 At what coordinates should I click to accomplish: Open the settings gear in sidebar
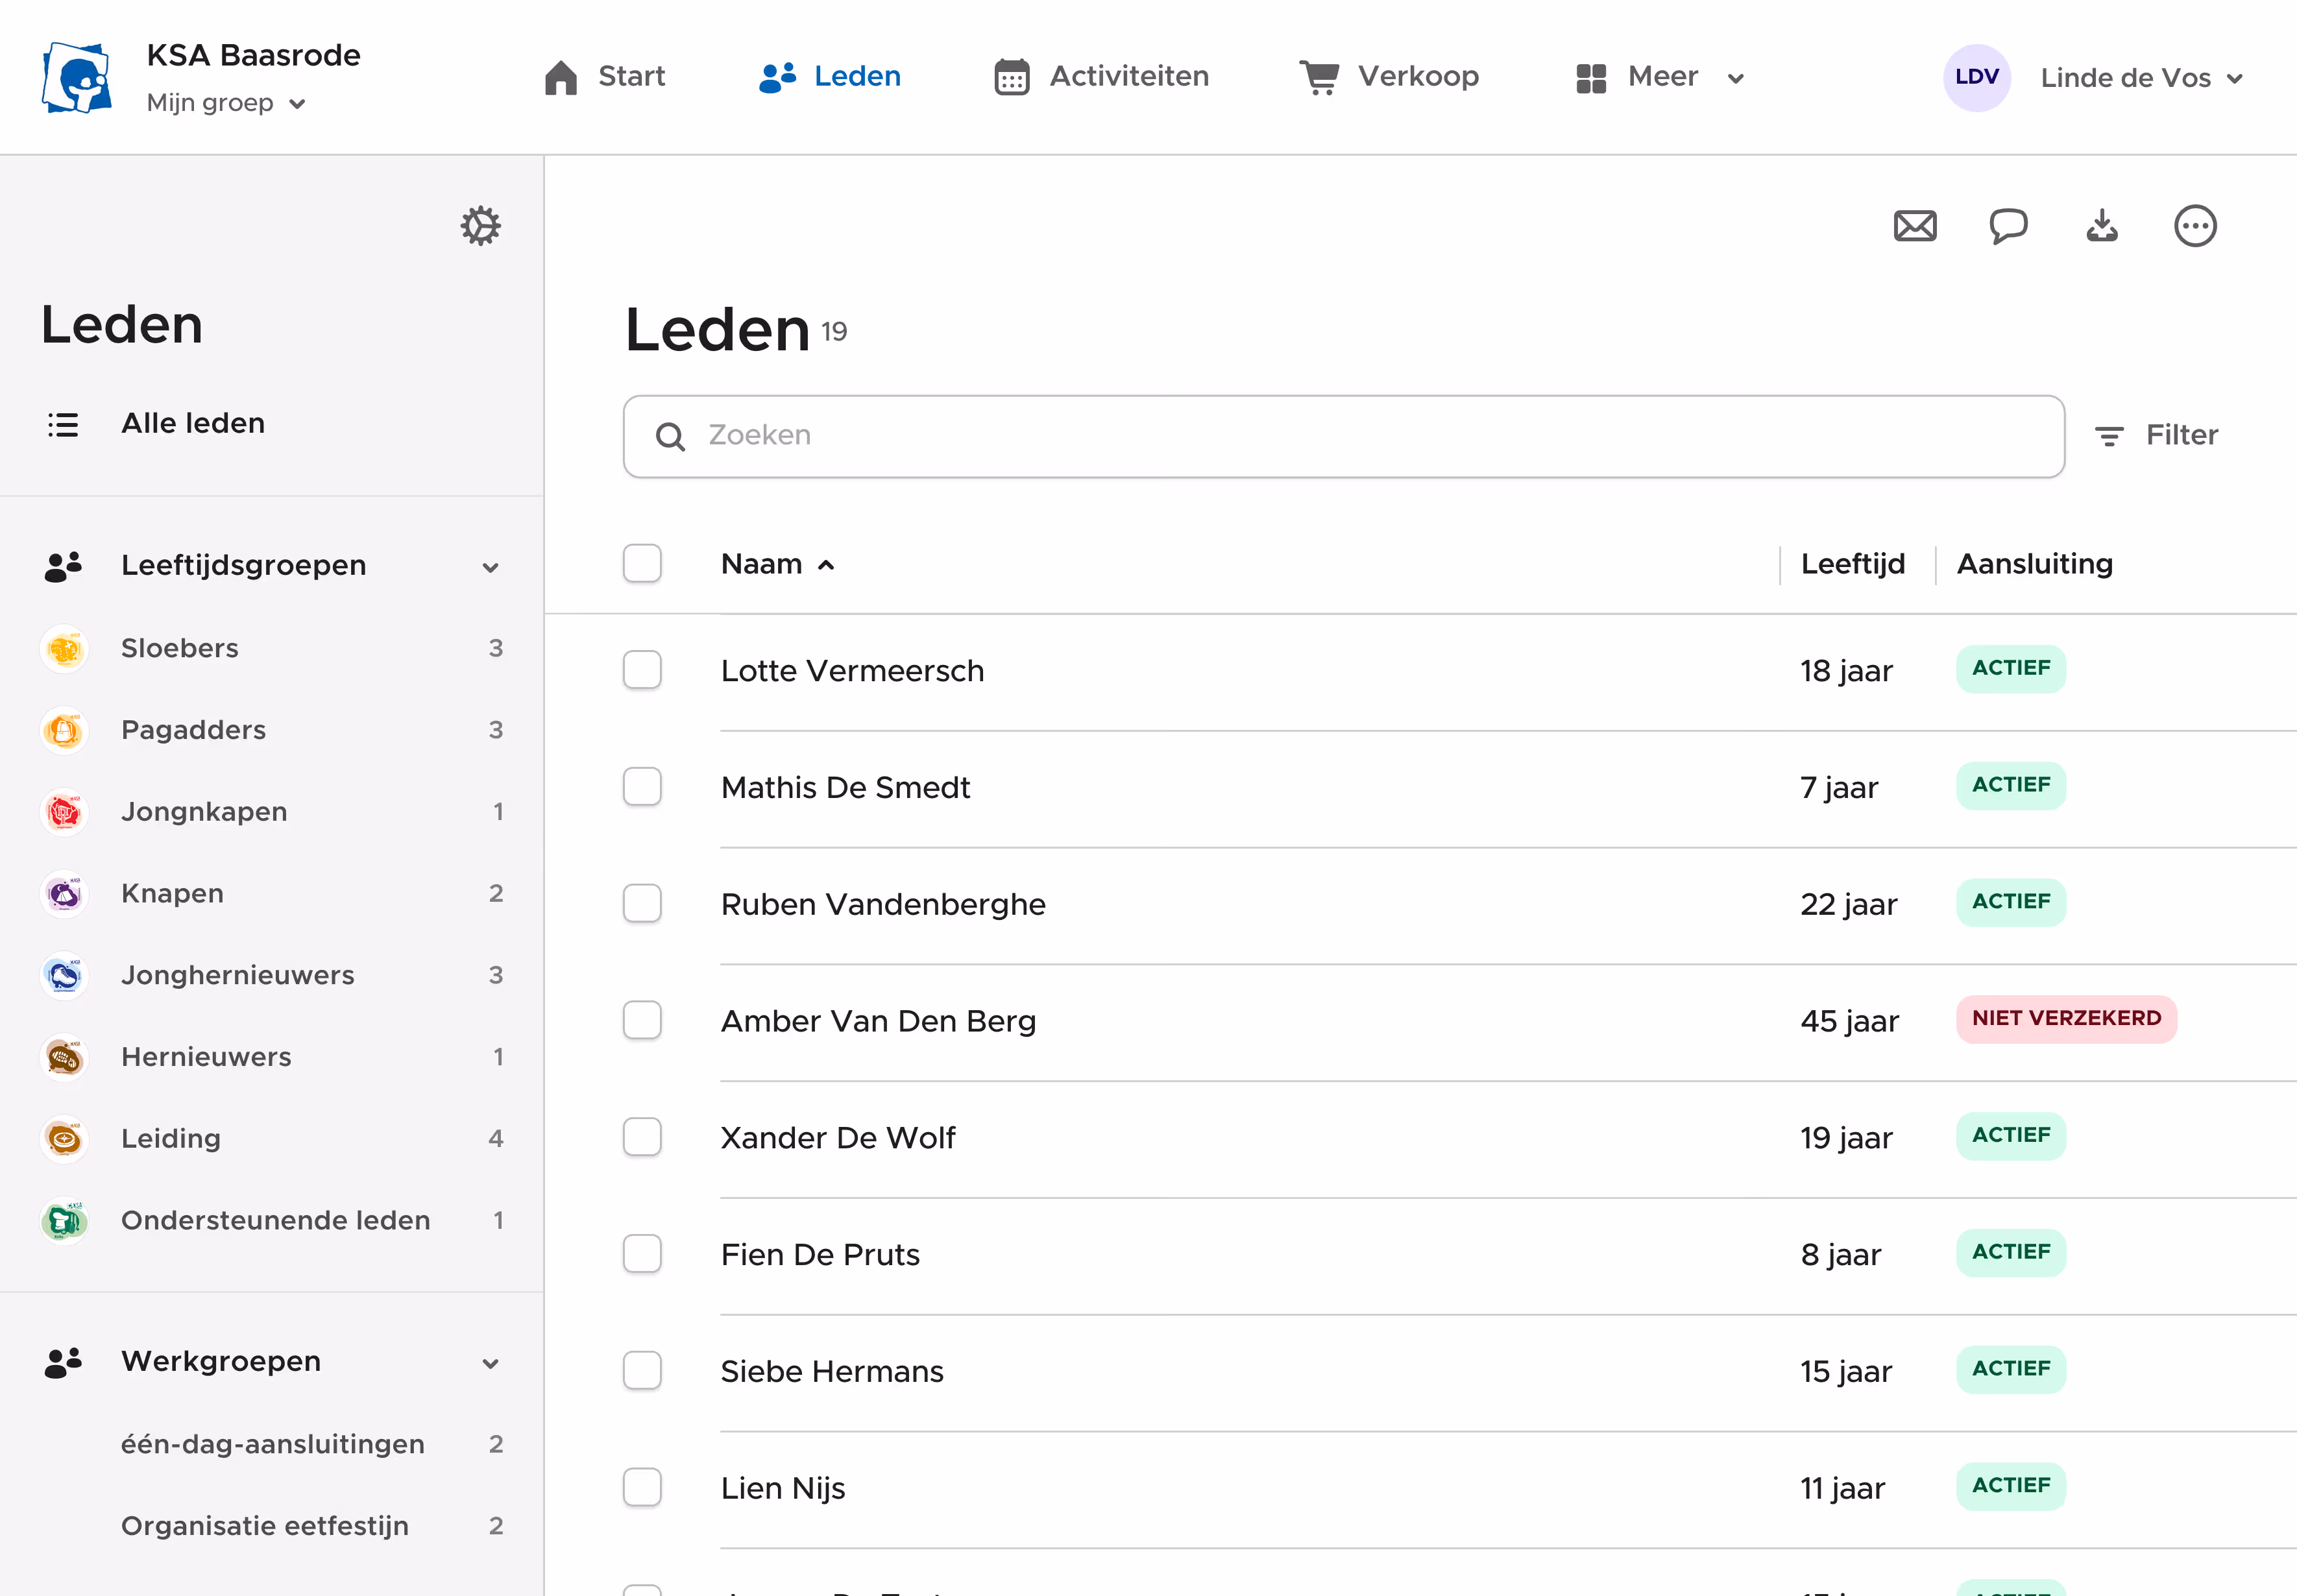point(480,226)
